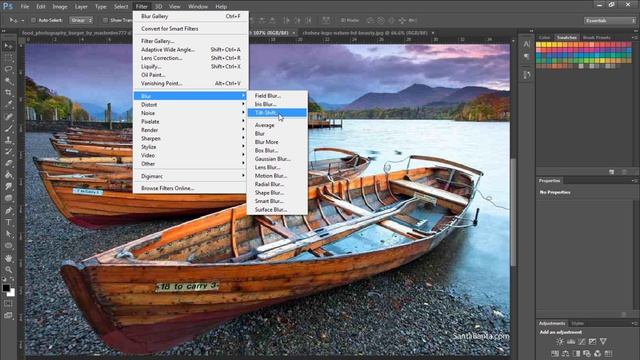The width and height of the screenshot is (640, 360).
Task: Choose Gaussian Blur from the submenu
Action: (x=277, y=159)
